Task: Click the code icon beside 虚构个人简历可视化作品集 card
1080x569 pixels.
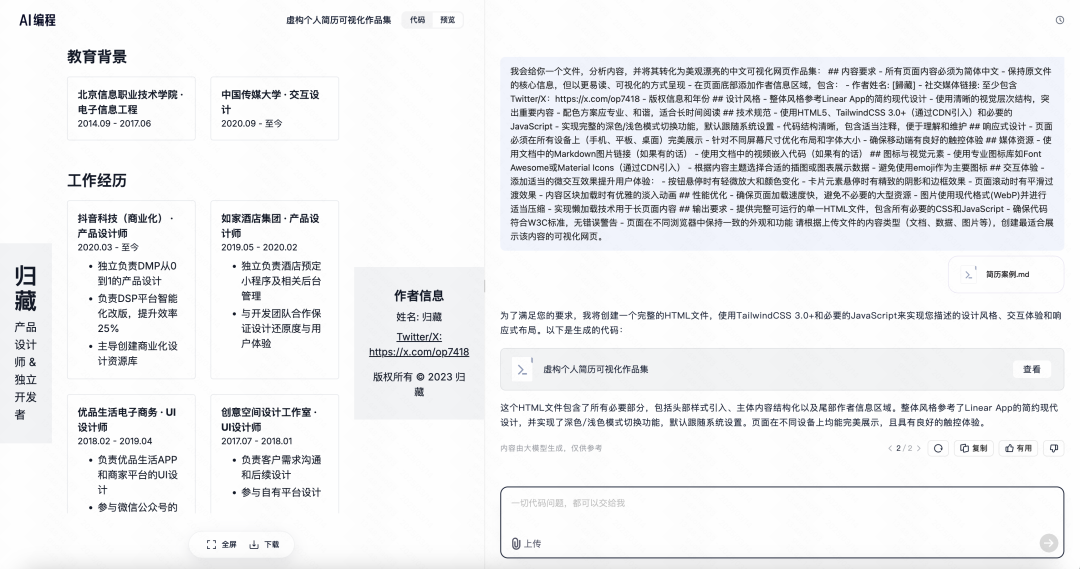Action: pyautogui.click(x=522, y=369)
